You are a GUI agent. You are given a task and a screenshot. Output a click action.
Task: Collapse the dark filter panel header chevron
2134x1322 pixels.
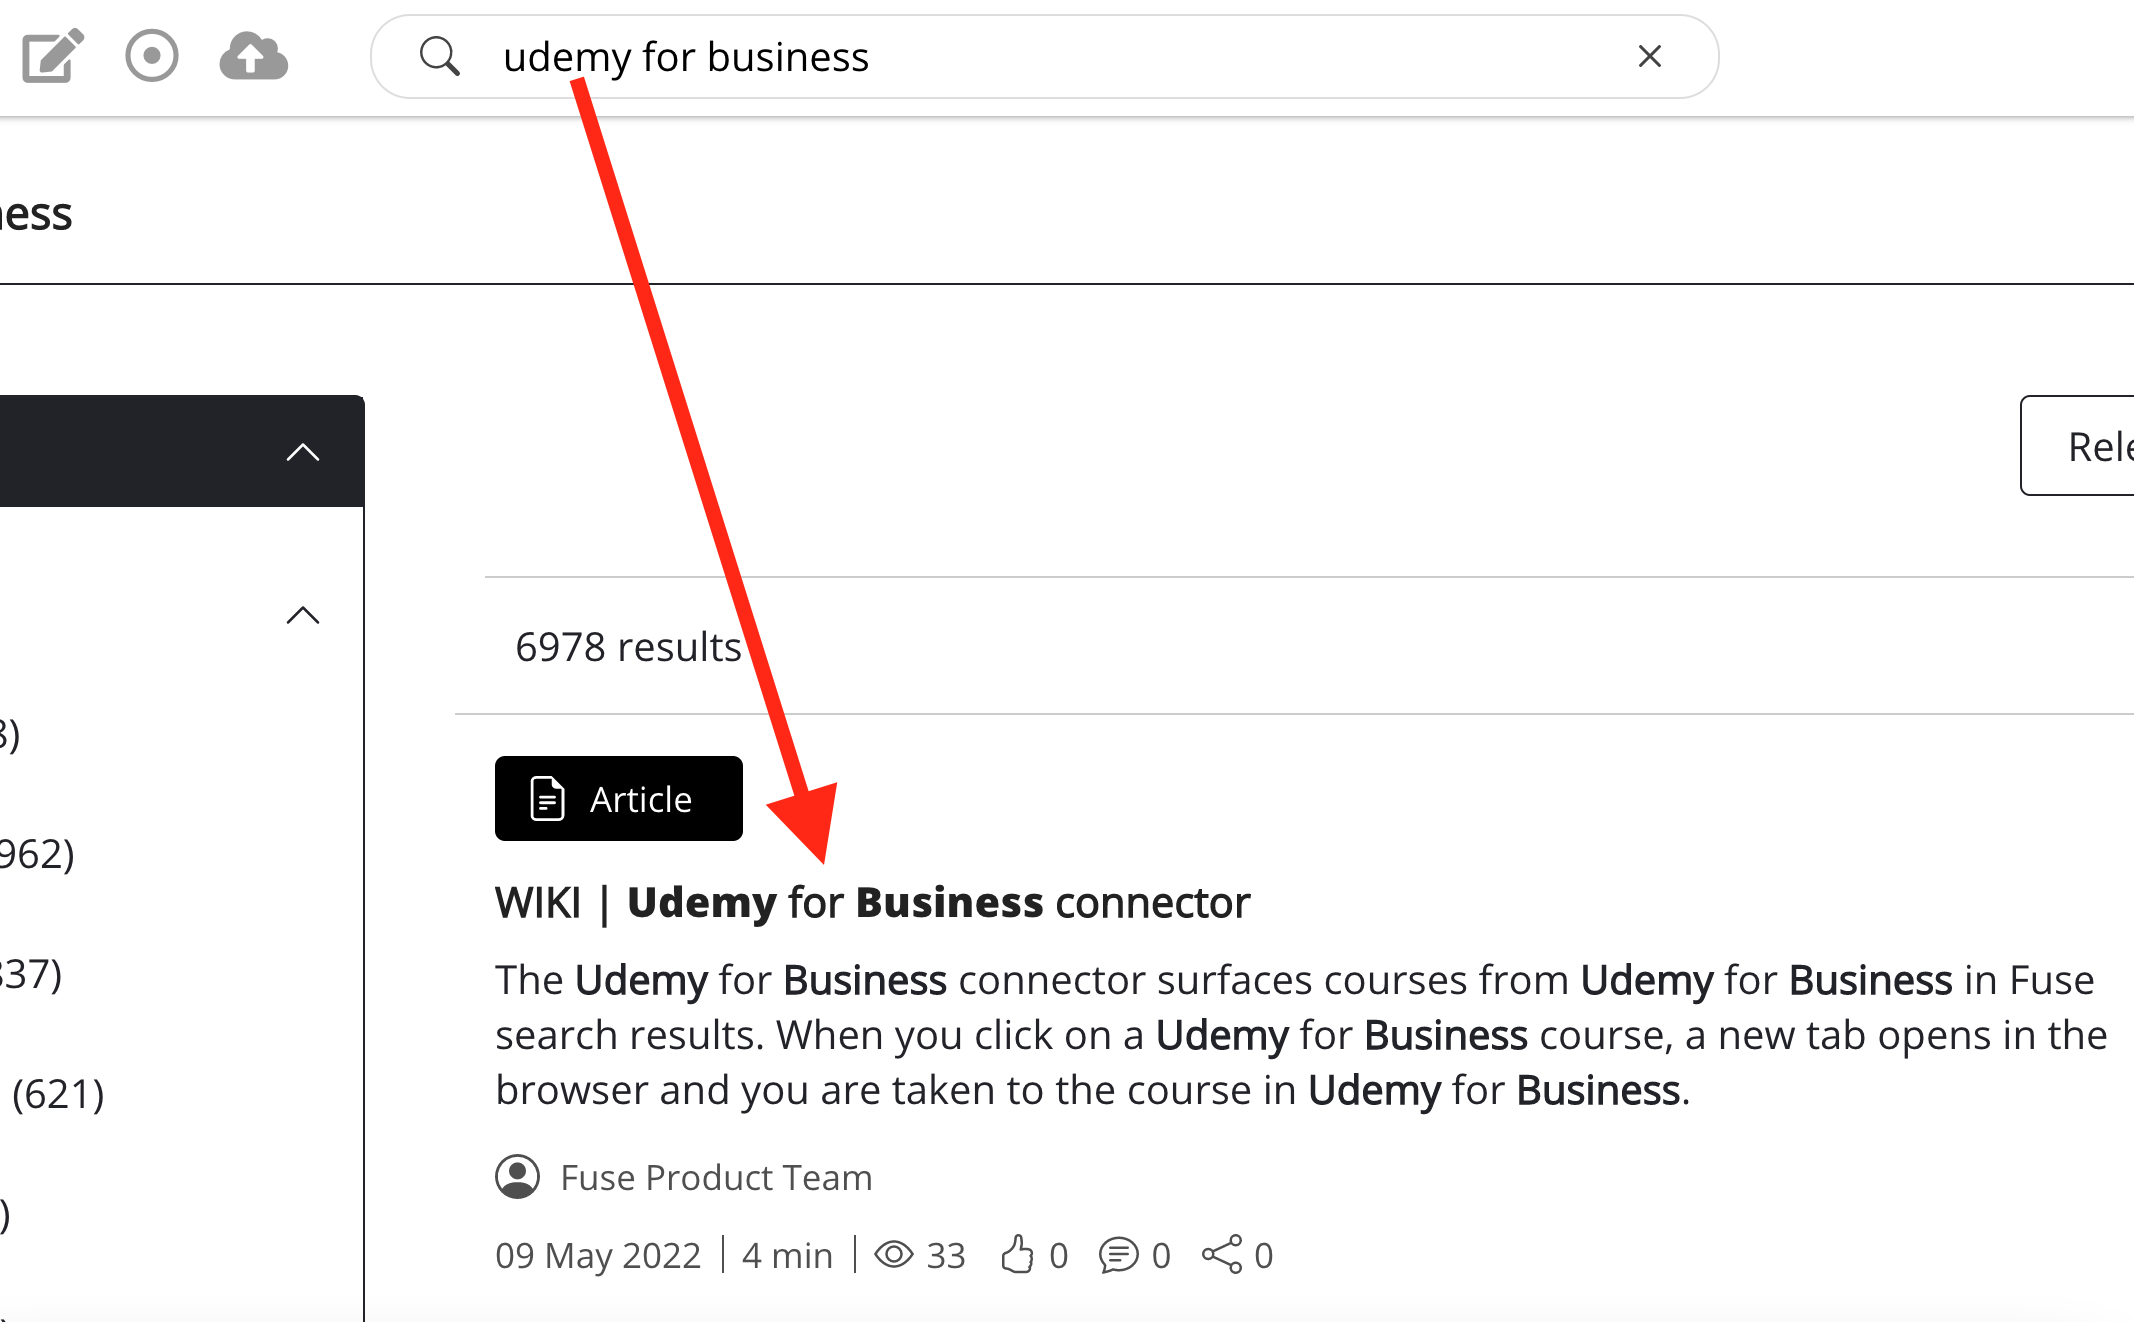[x=302, y=452]
